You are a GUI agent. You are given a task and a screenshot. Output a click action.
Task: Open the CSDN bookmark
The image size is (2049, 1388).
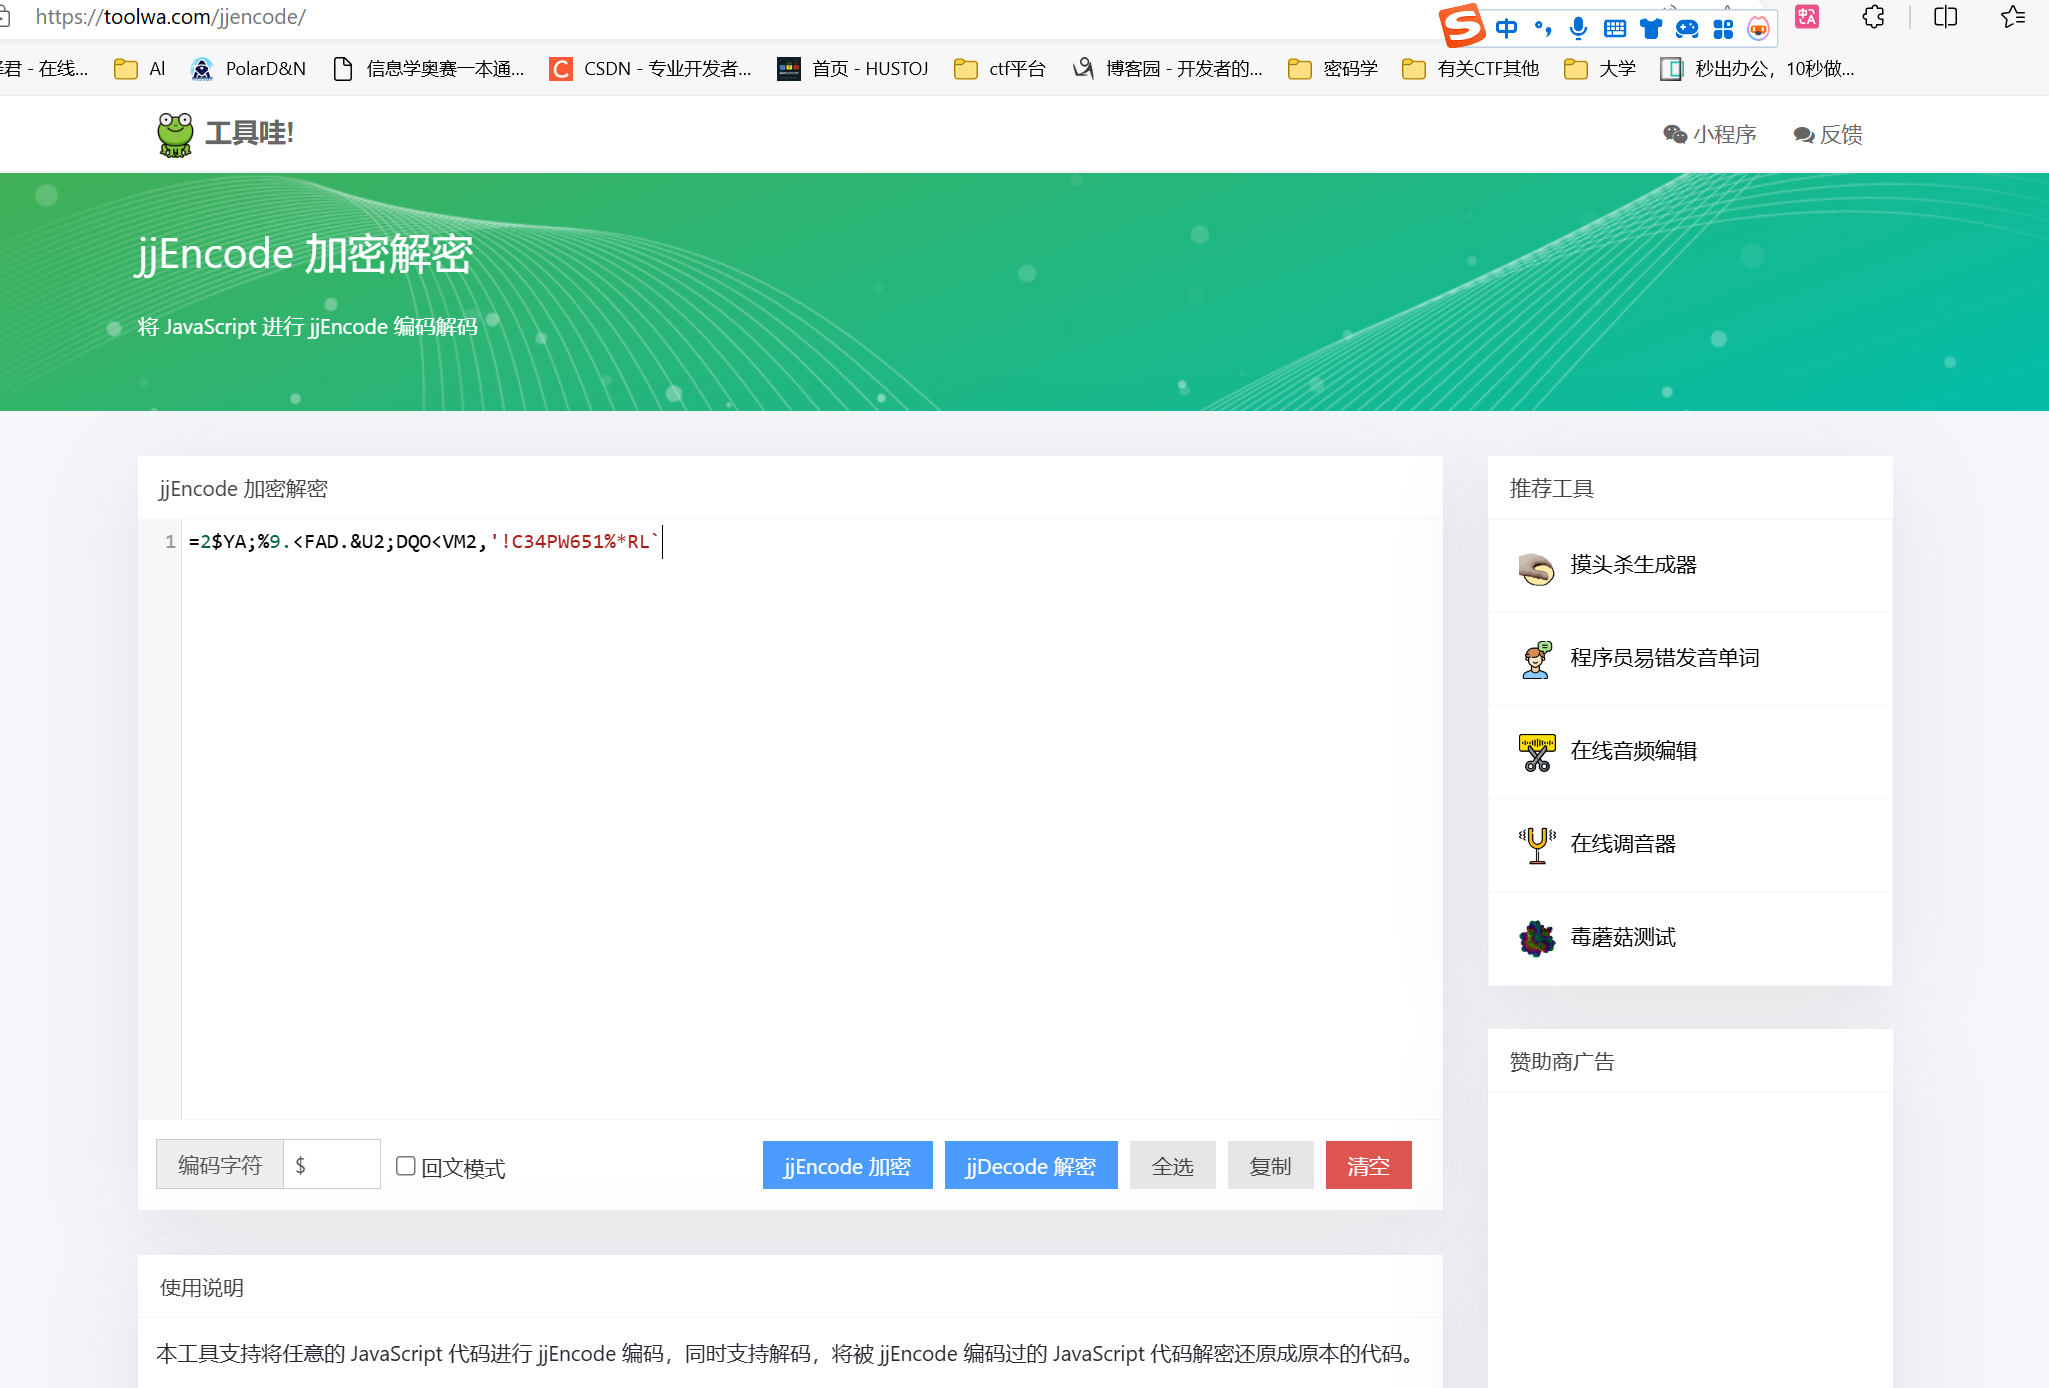coord(650,69)
